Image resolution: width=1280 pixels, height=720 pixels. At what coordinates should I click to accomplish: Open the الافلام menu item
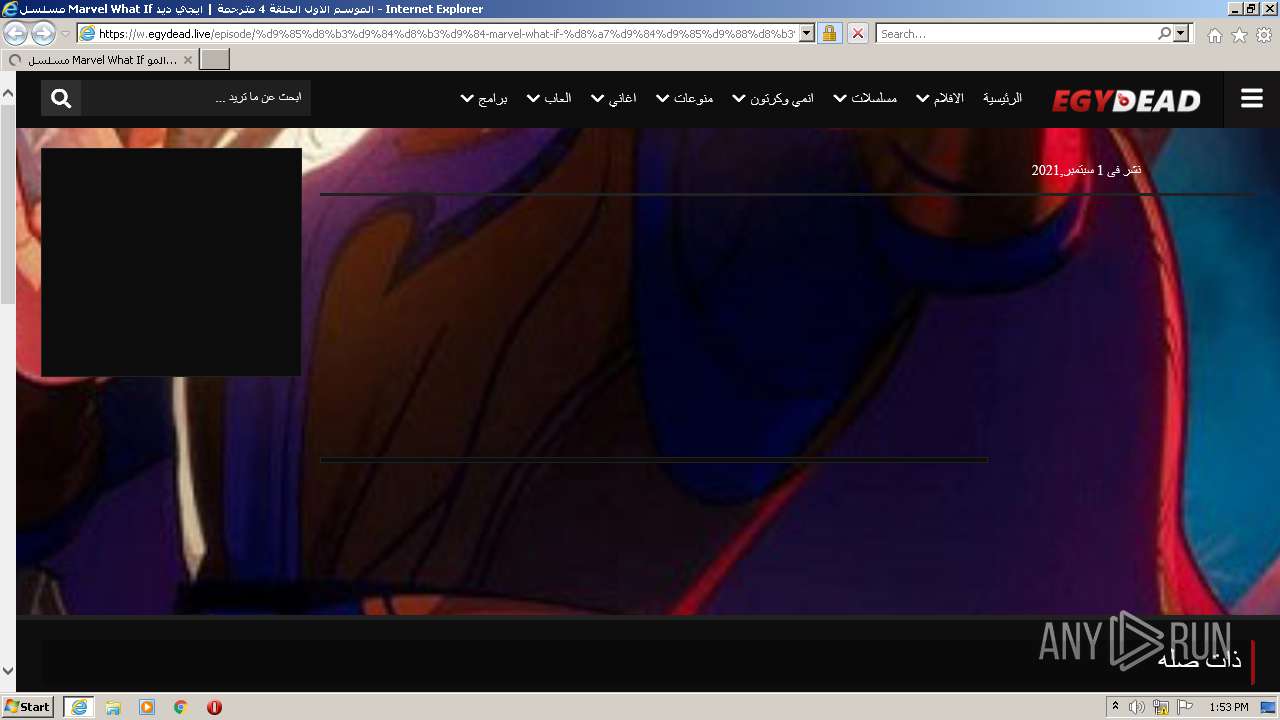tap(948, 98)
